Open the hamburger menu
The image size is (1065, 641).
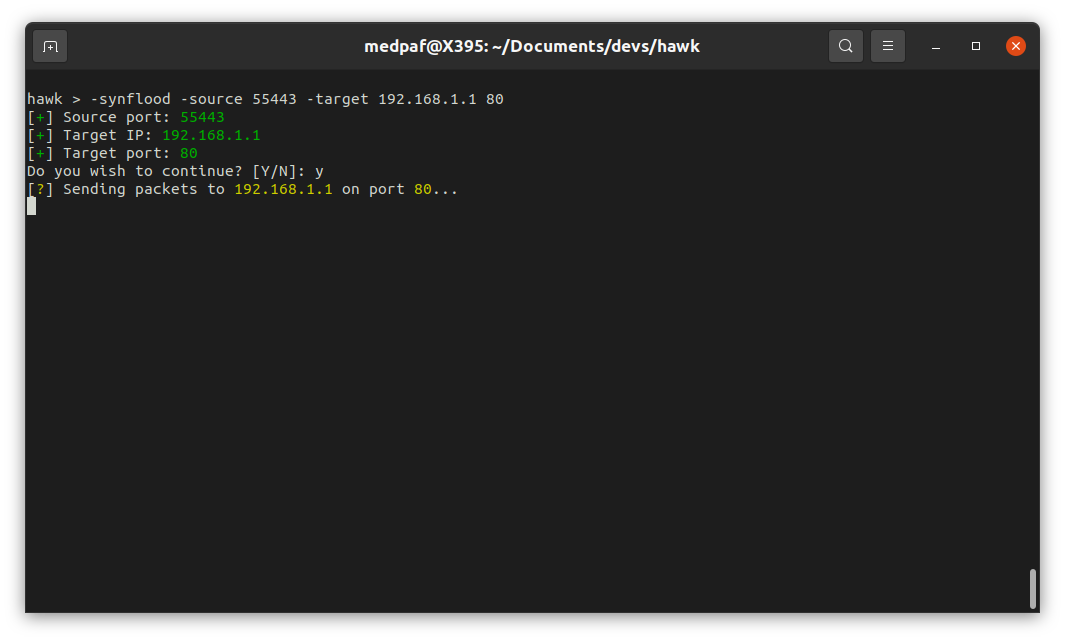click(887, 46)
